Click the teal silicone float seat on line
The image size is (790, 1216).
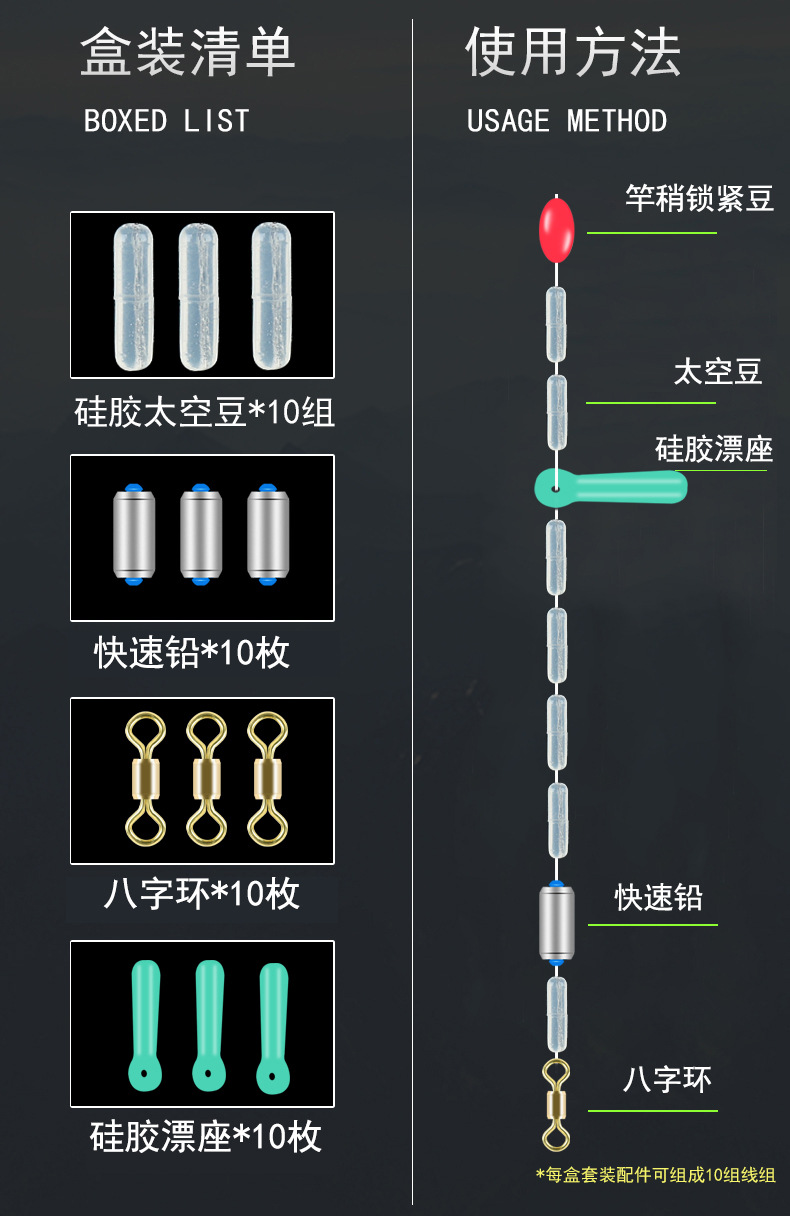point(610,487)
